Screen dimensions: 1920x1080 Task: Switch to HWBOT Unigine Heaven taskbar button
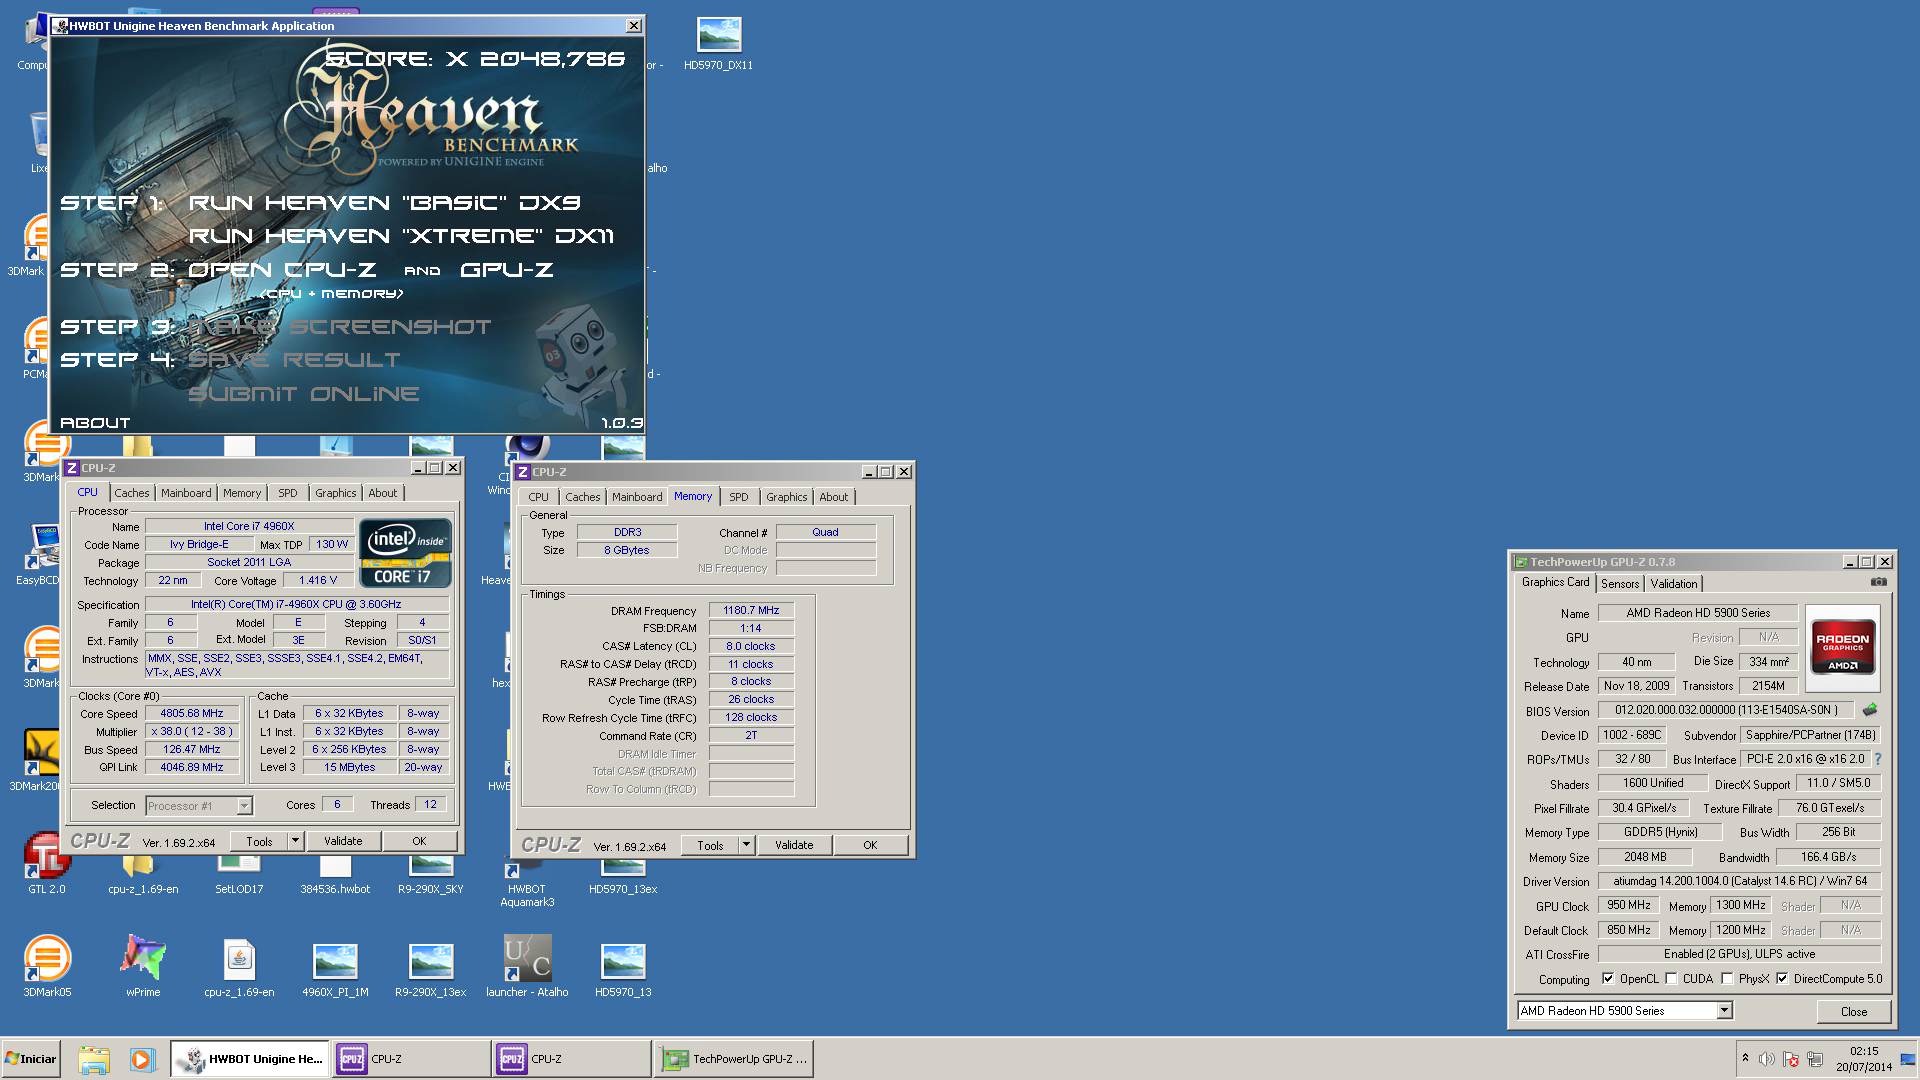click(250, 1059)
